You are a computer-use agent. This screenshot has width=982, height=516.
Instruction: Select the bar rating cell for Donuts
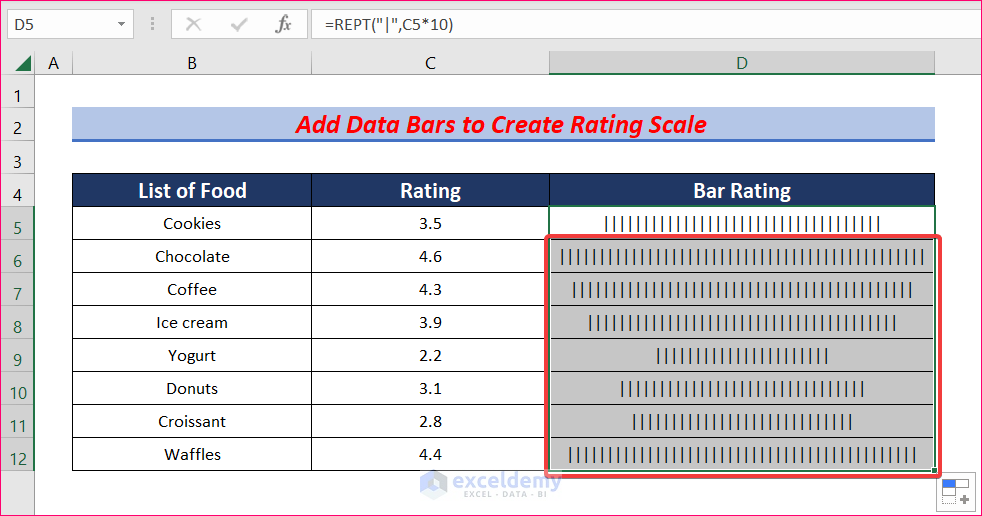pos(742,388)
